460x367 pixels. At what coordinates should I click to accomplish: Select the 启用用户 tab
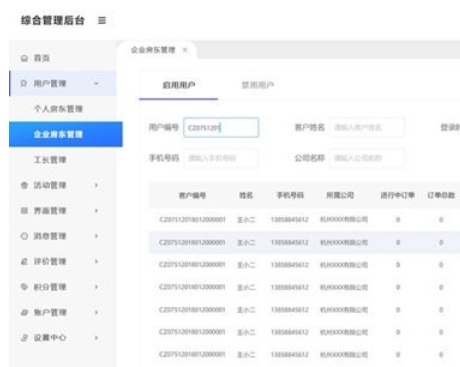(179, 85)
